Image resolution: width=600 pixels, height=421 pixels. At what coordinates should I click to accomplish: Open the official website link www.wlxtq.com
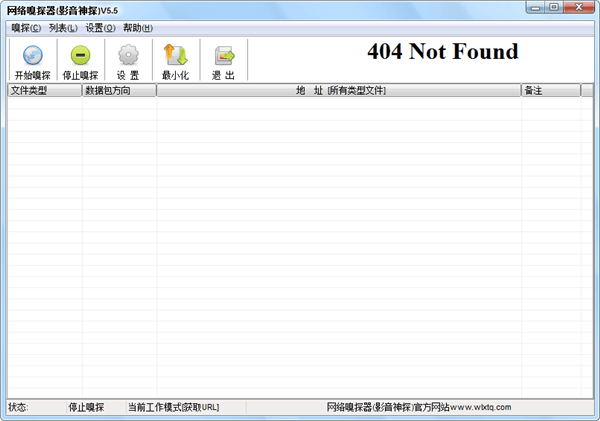480,407
